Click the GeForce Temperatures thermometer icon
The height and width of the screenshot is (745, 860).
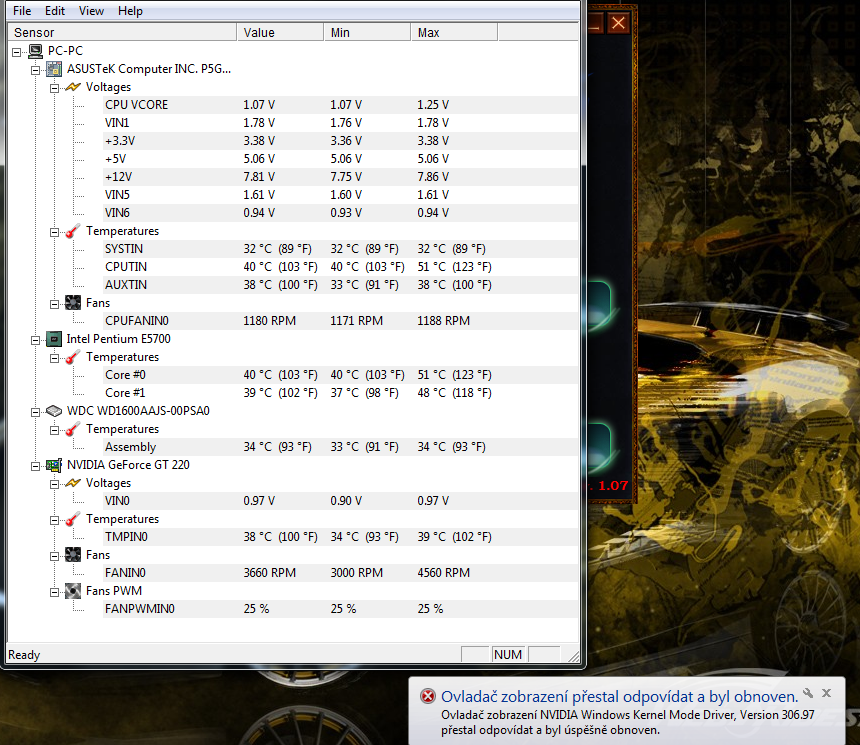73,519
